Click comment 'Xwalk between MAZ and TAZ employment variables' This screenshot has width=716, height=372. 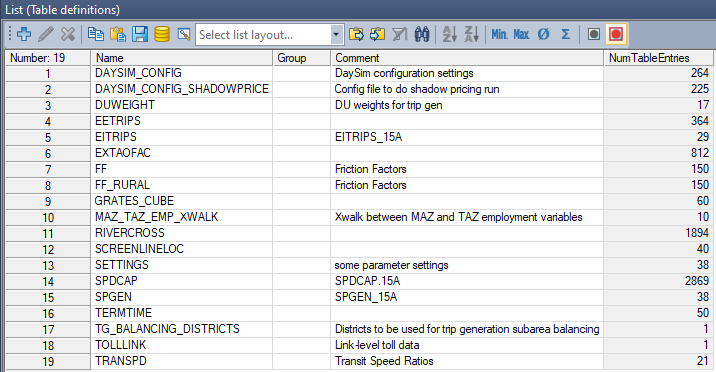(458, 217)
